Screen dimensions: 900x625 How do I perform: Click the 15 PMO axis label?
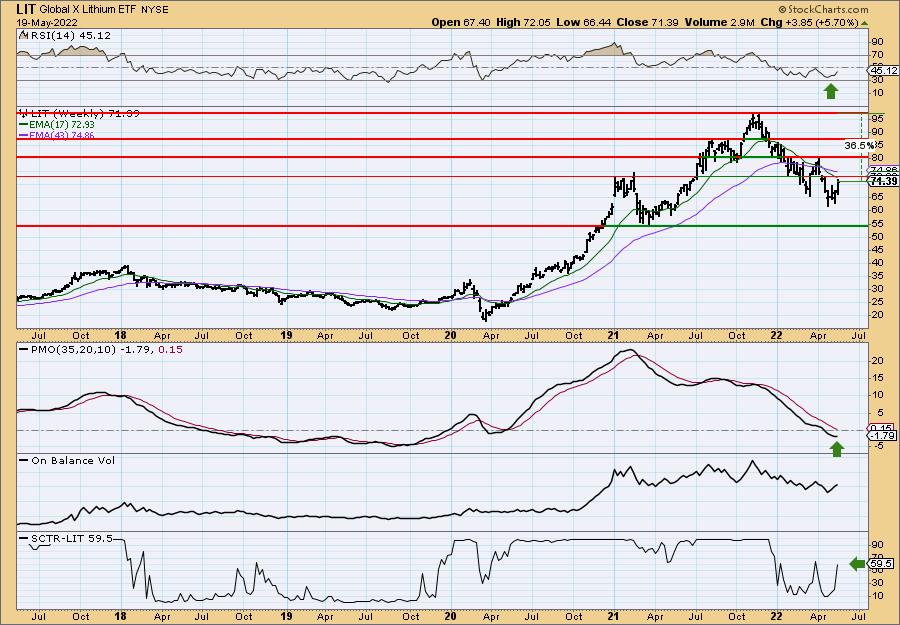(x=877, y=378)
